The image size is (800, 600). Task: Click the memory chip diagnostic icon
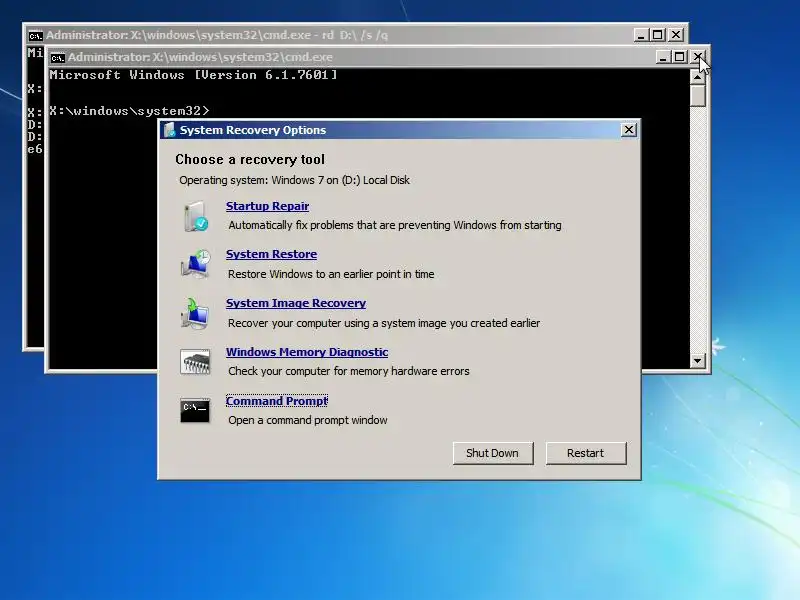(195, 362)
